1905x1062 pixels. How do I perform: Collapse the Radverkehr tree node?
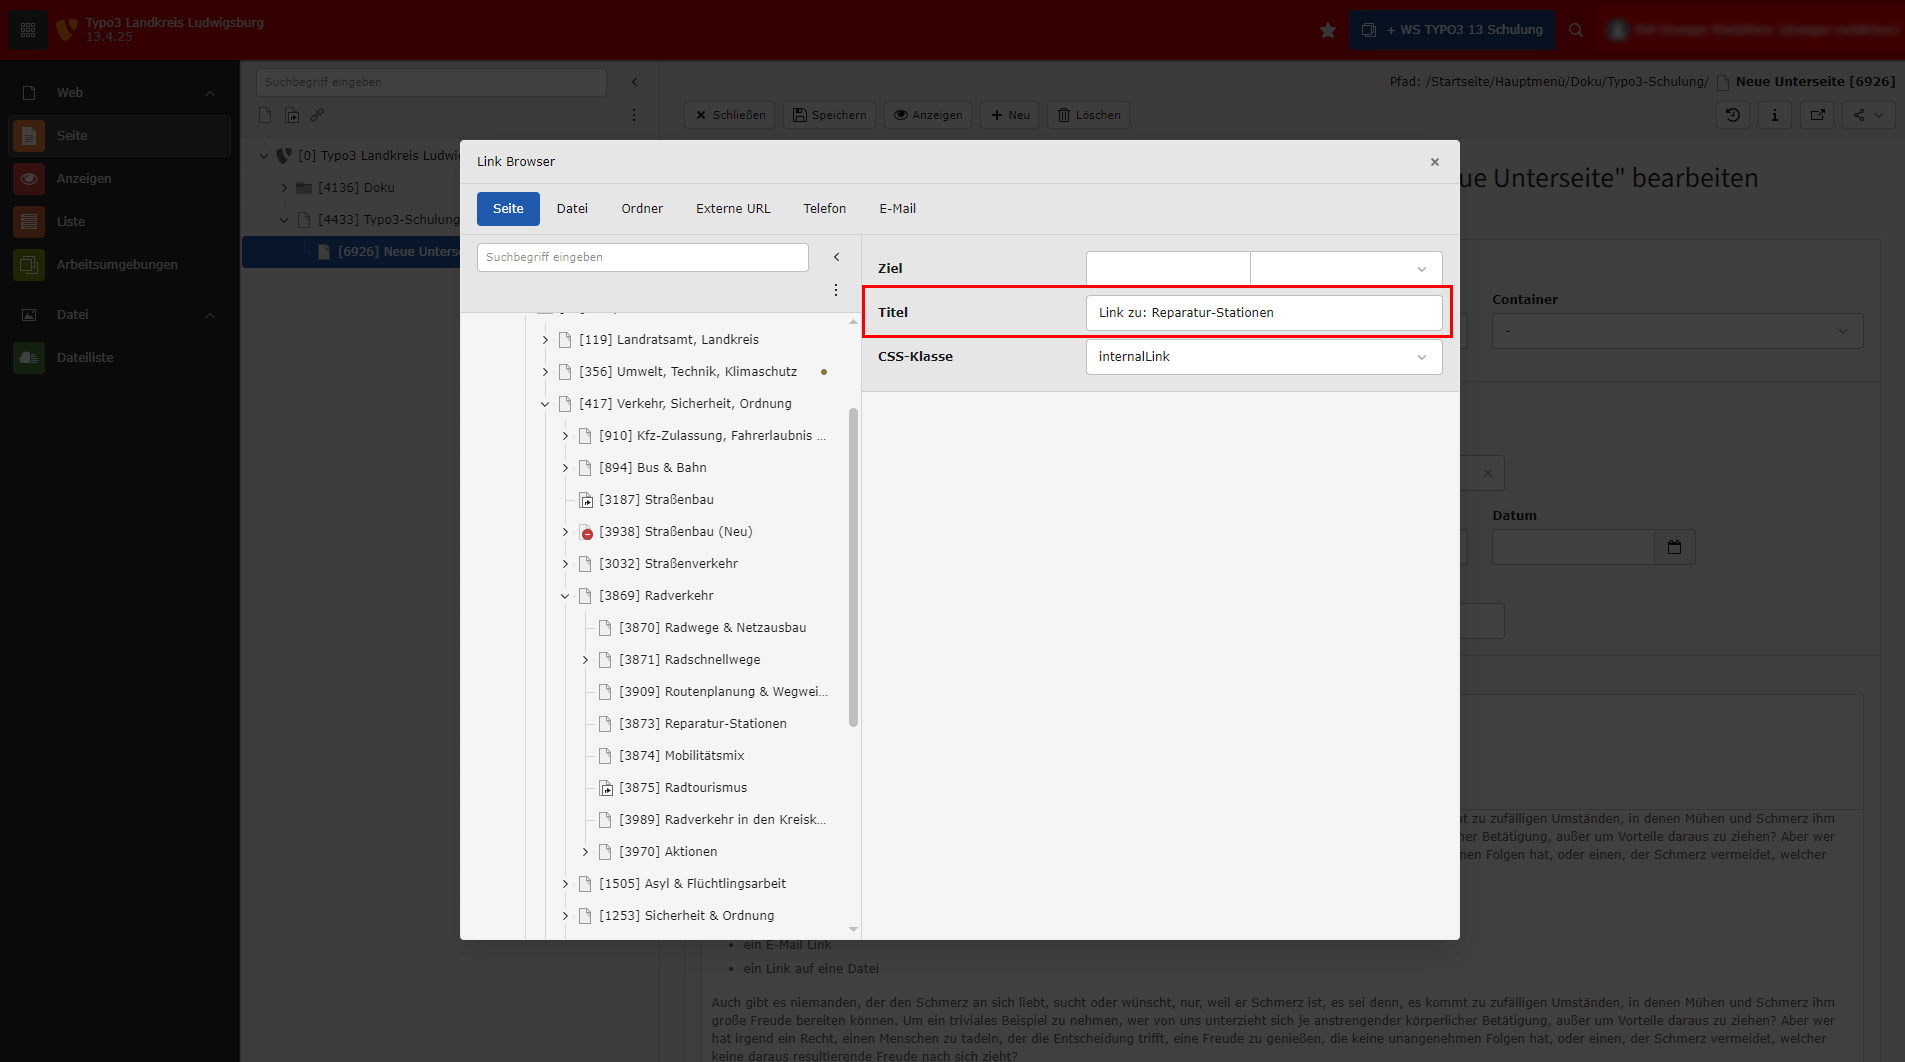565,596
